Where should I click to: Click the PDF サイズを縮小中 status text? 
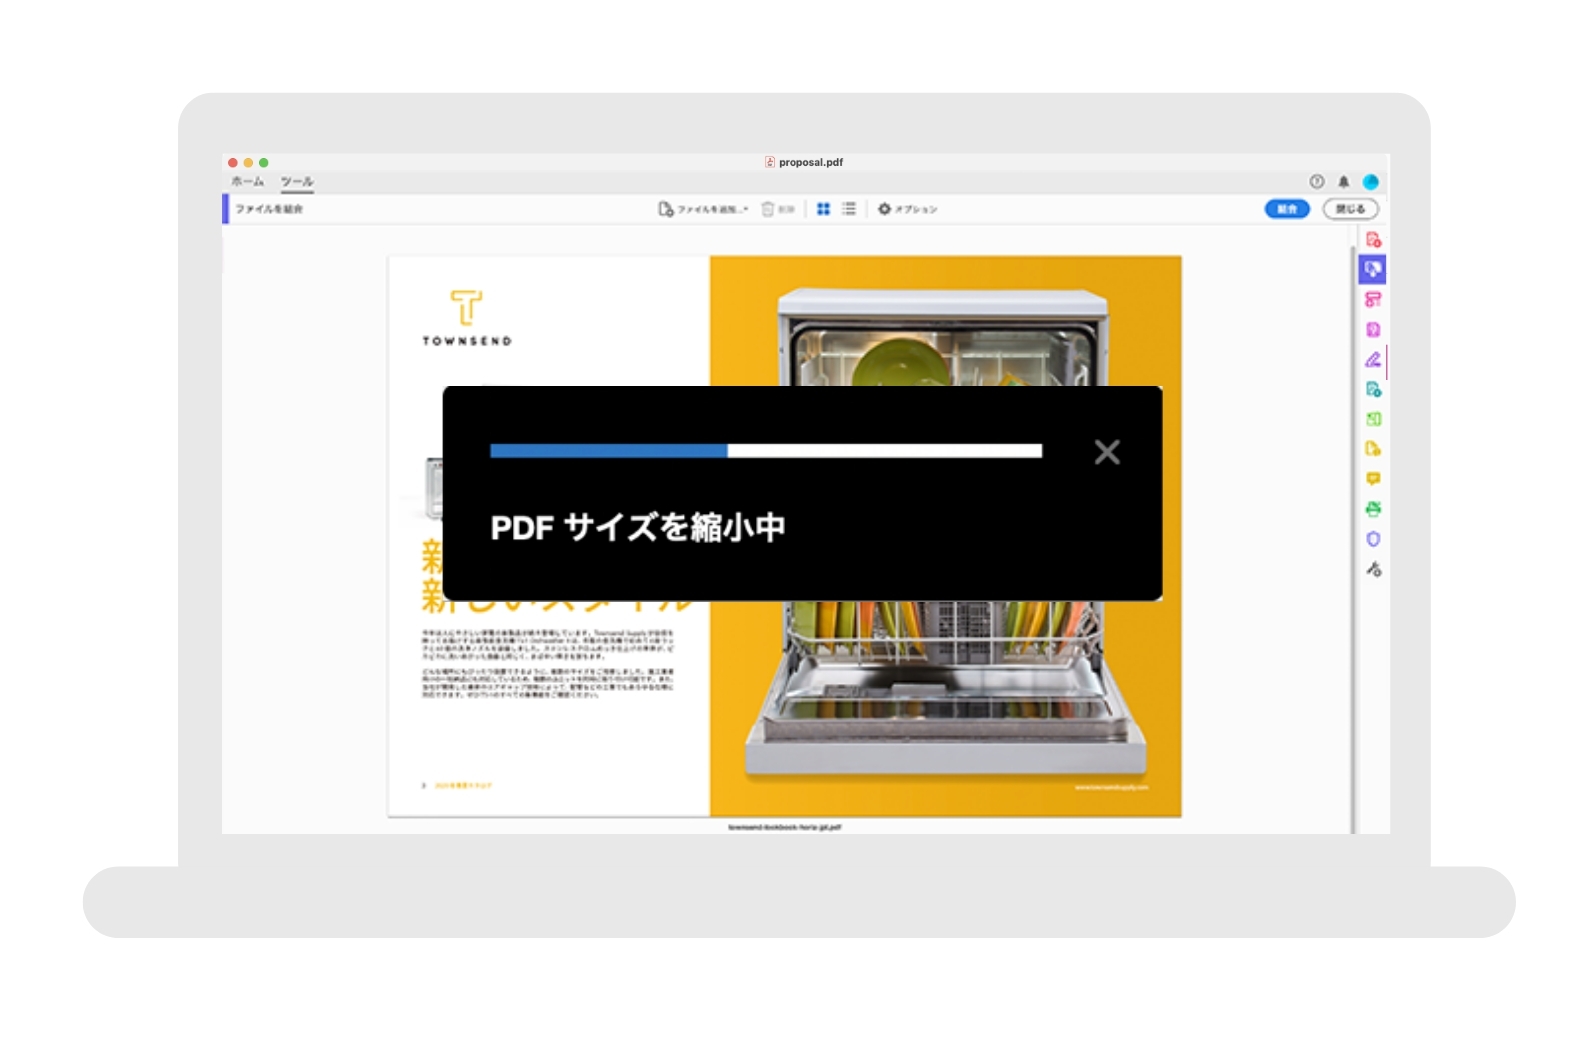pos(637,527)
